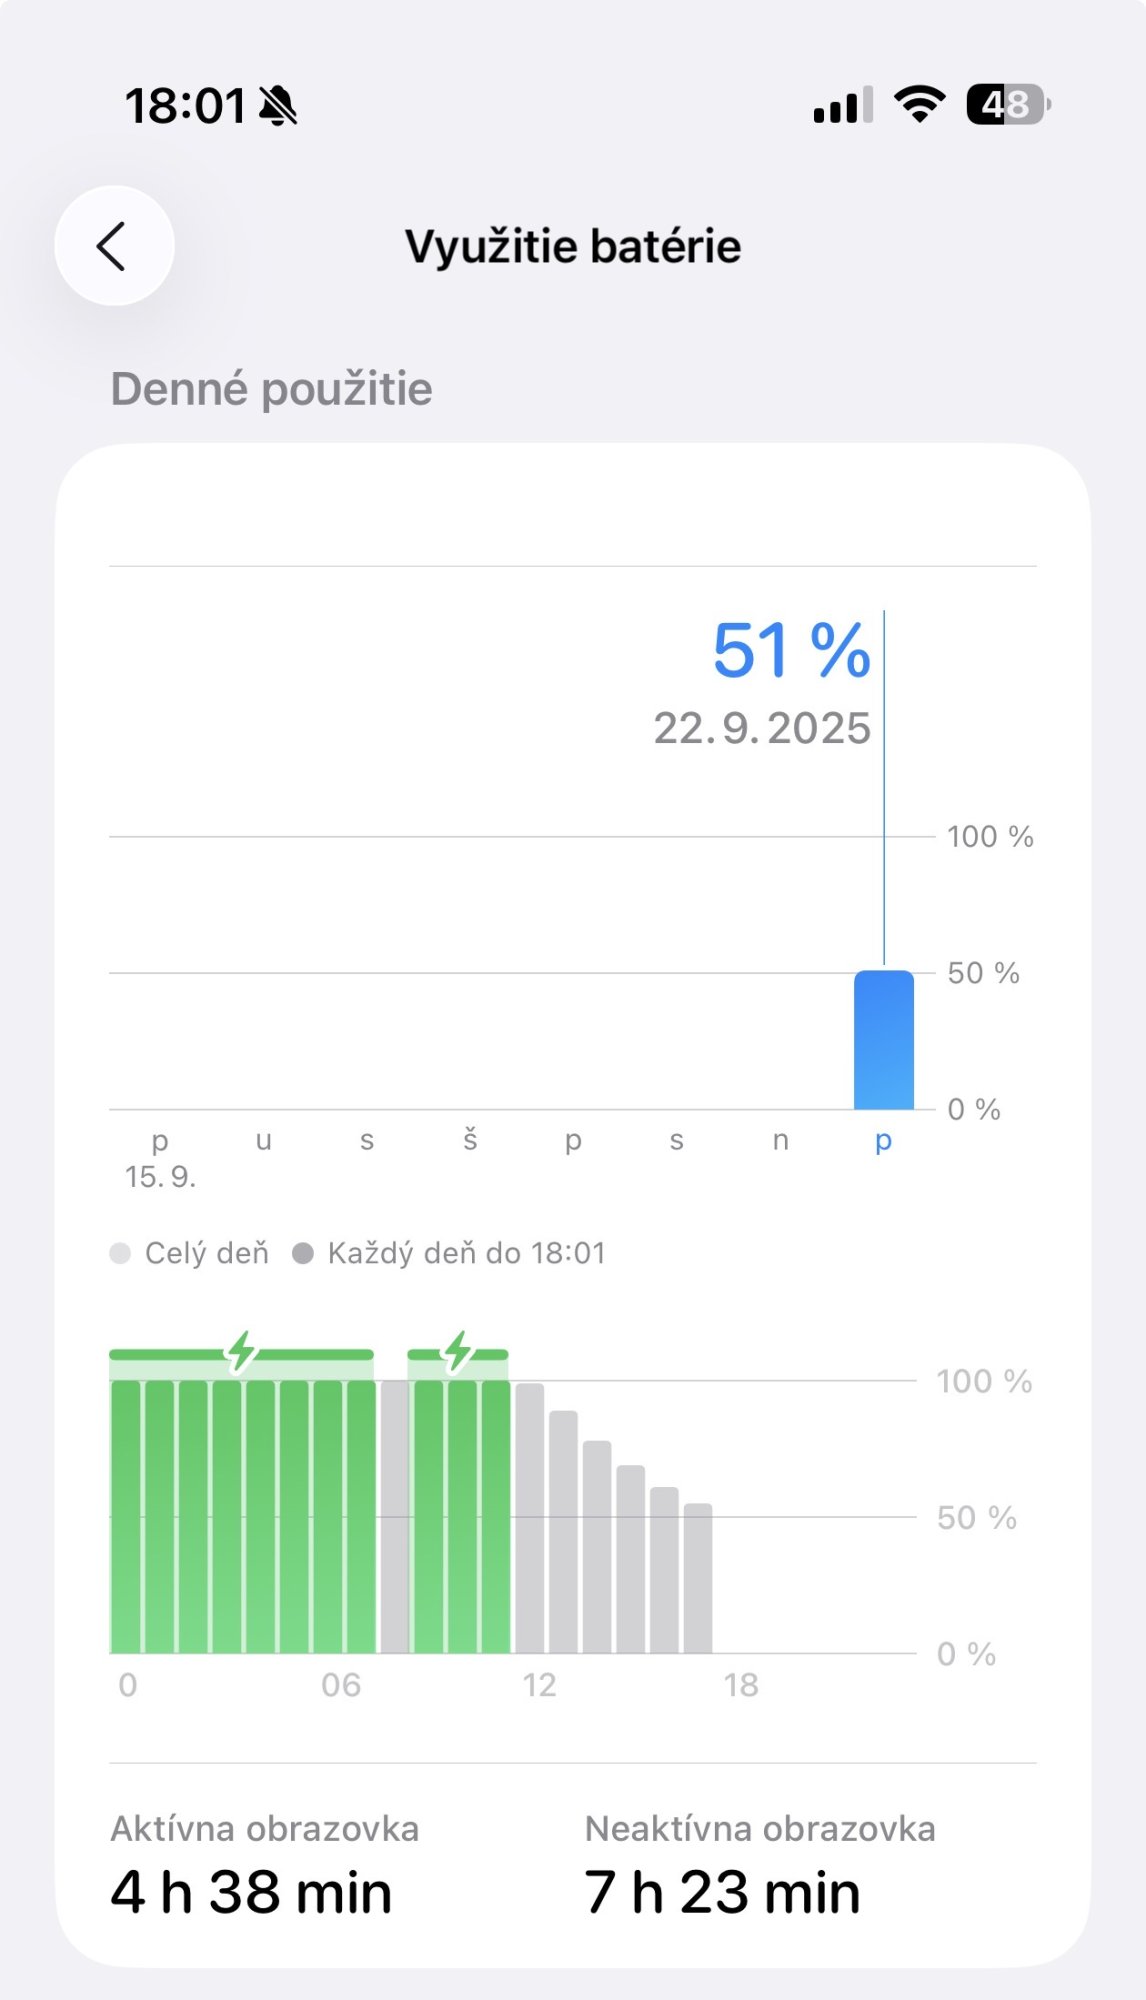Tap the 15. 9. date label
1146x2000 pixels.
(x=160, y=1177)
